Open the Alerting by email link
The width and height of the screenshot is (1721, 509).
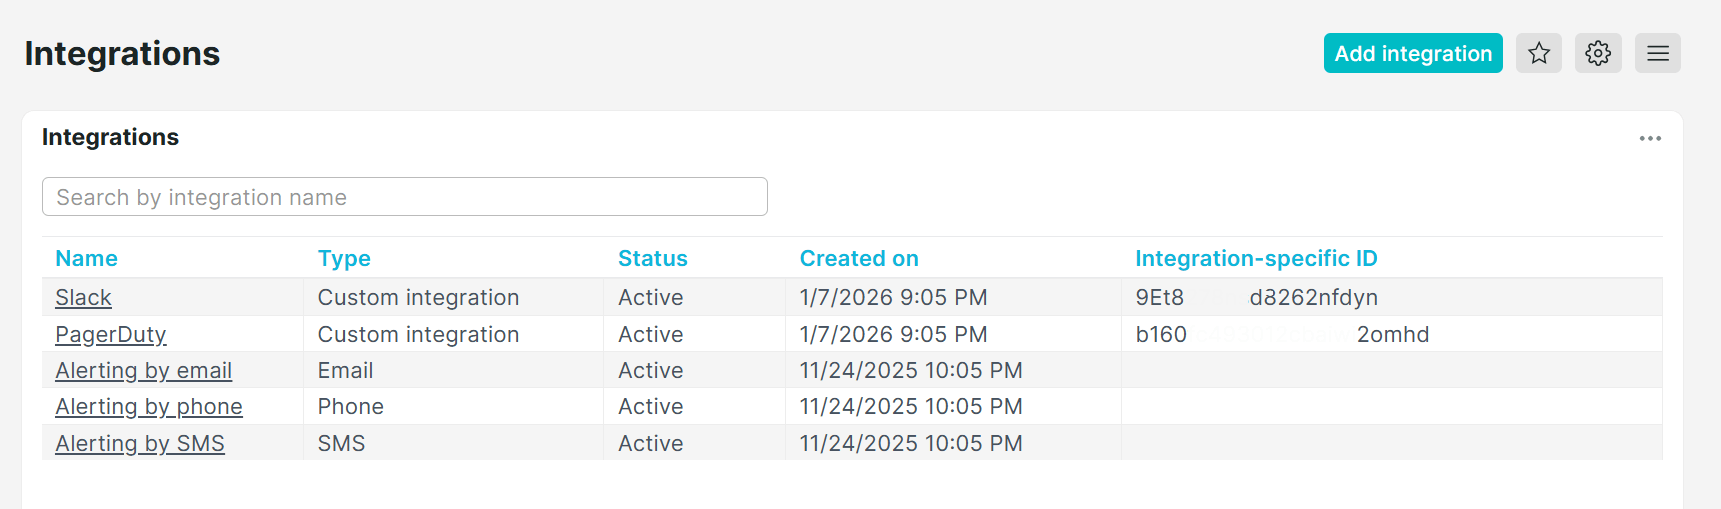click(143, 371)
